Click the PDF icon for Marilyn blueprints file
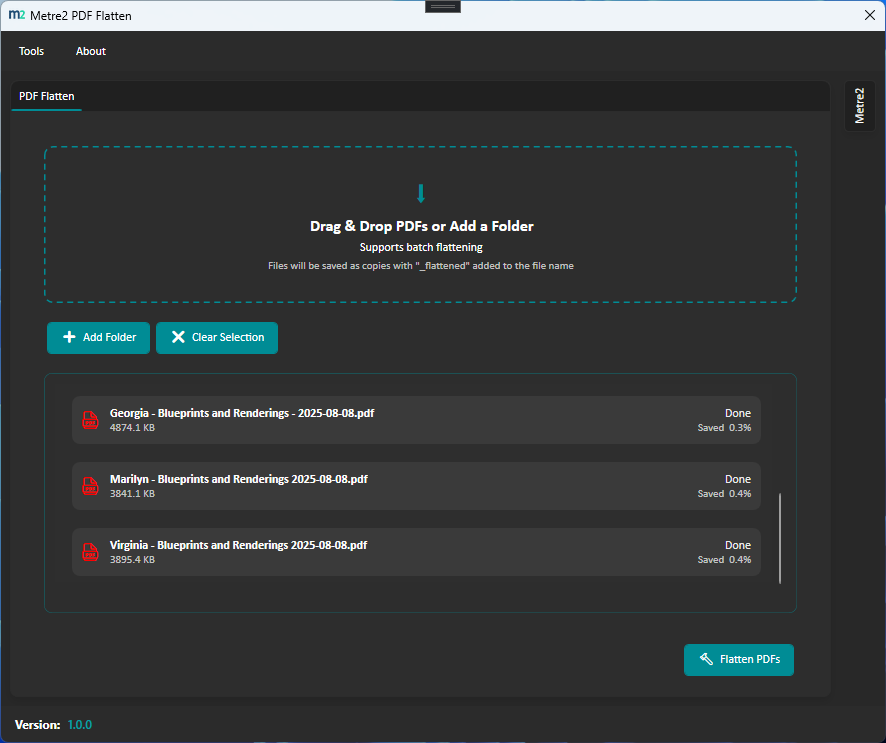The image size is (886, 743). point(90,486)
